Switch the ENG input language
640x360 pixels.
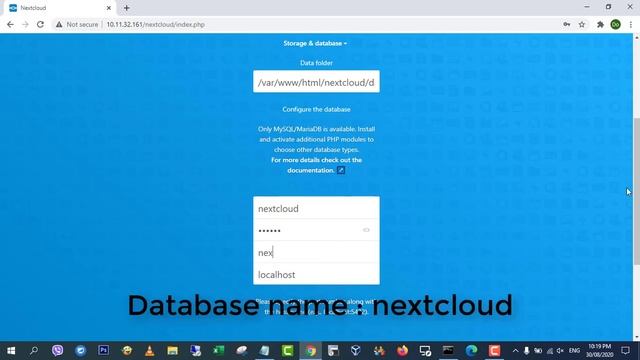tap(574, 350)
